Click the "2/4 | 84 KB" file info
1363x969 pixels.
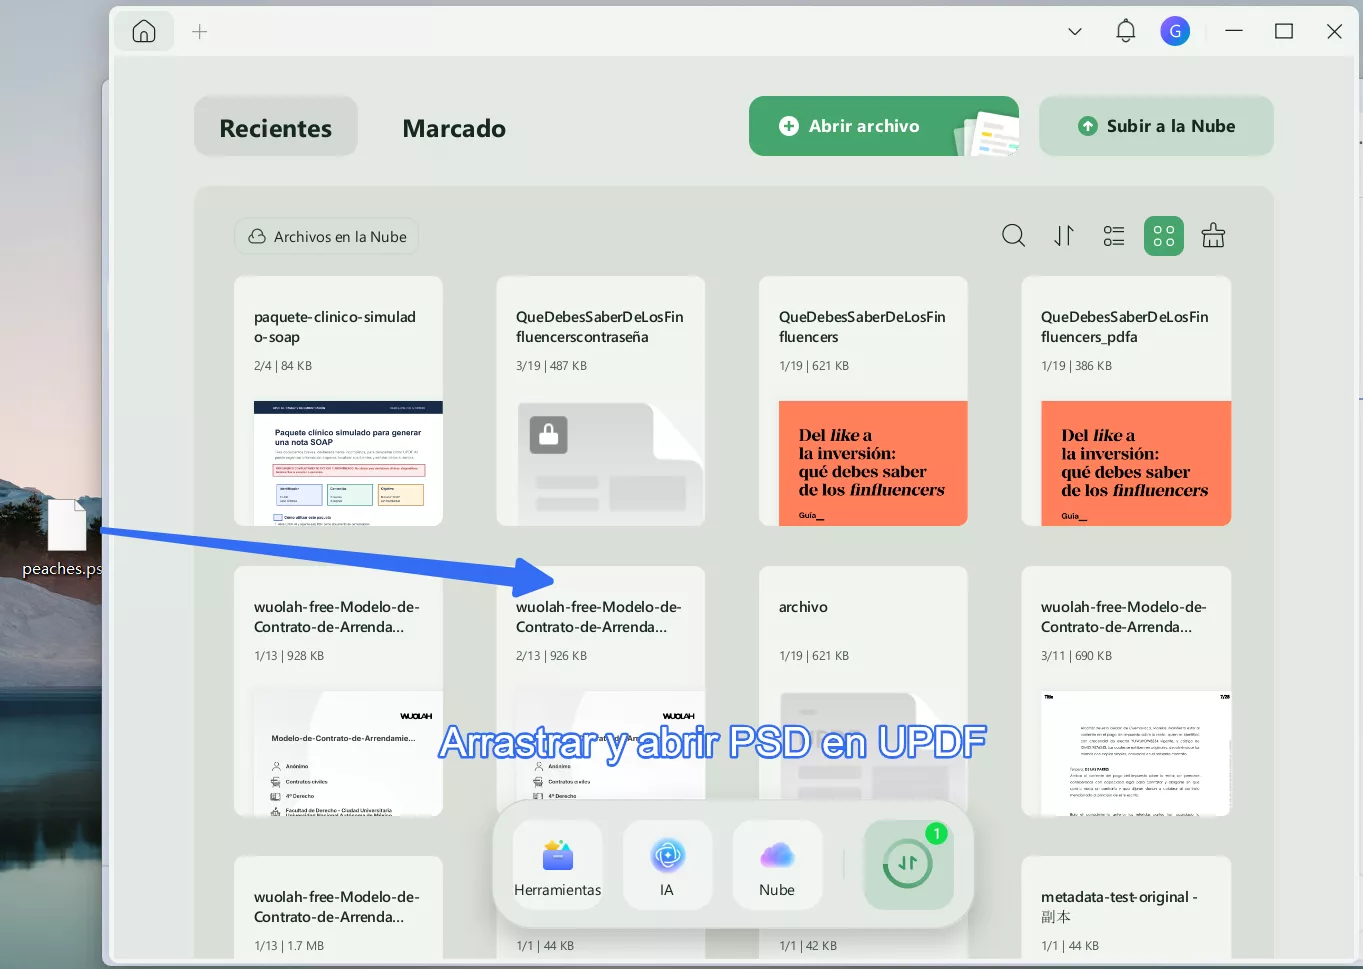pos(283,366)
